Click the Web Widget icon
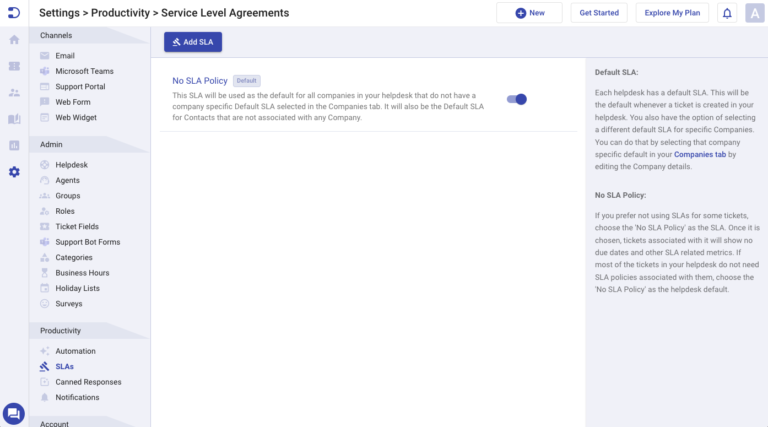This screenshot has width=768, height=427. 45,118
